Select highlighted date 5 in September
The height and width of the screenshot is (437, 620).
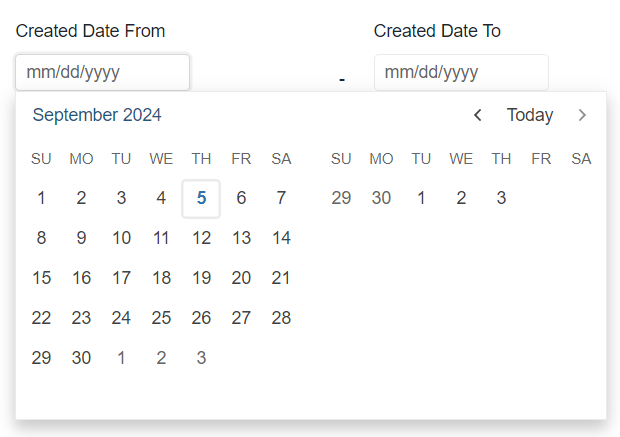tap(201, 198)
